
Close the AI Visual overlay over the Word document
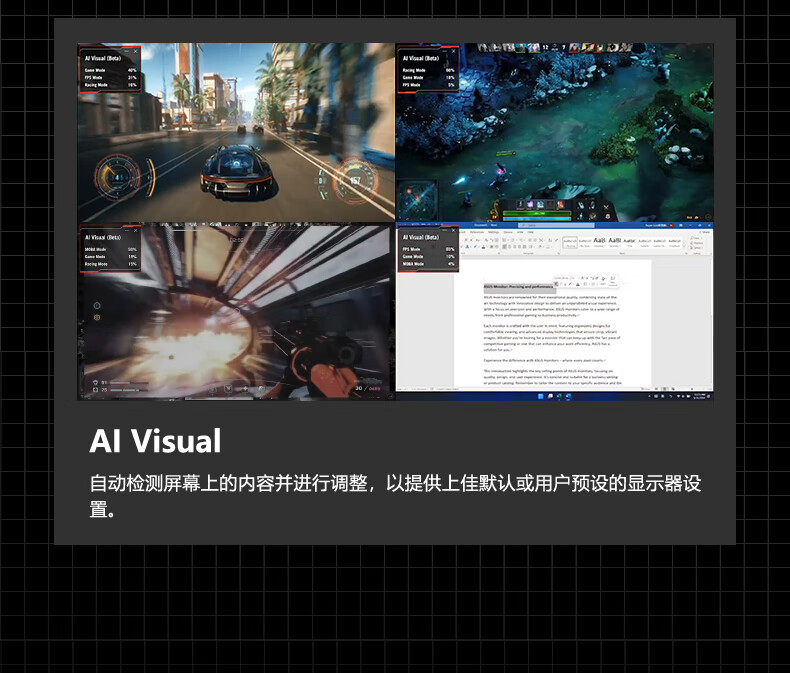(x=453, y=230)
